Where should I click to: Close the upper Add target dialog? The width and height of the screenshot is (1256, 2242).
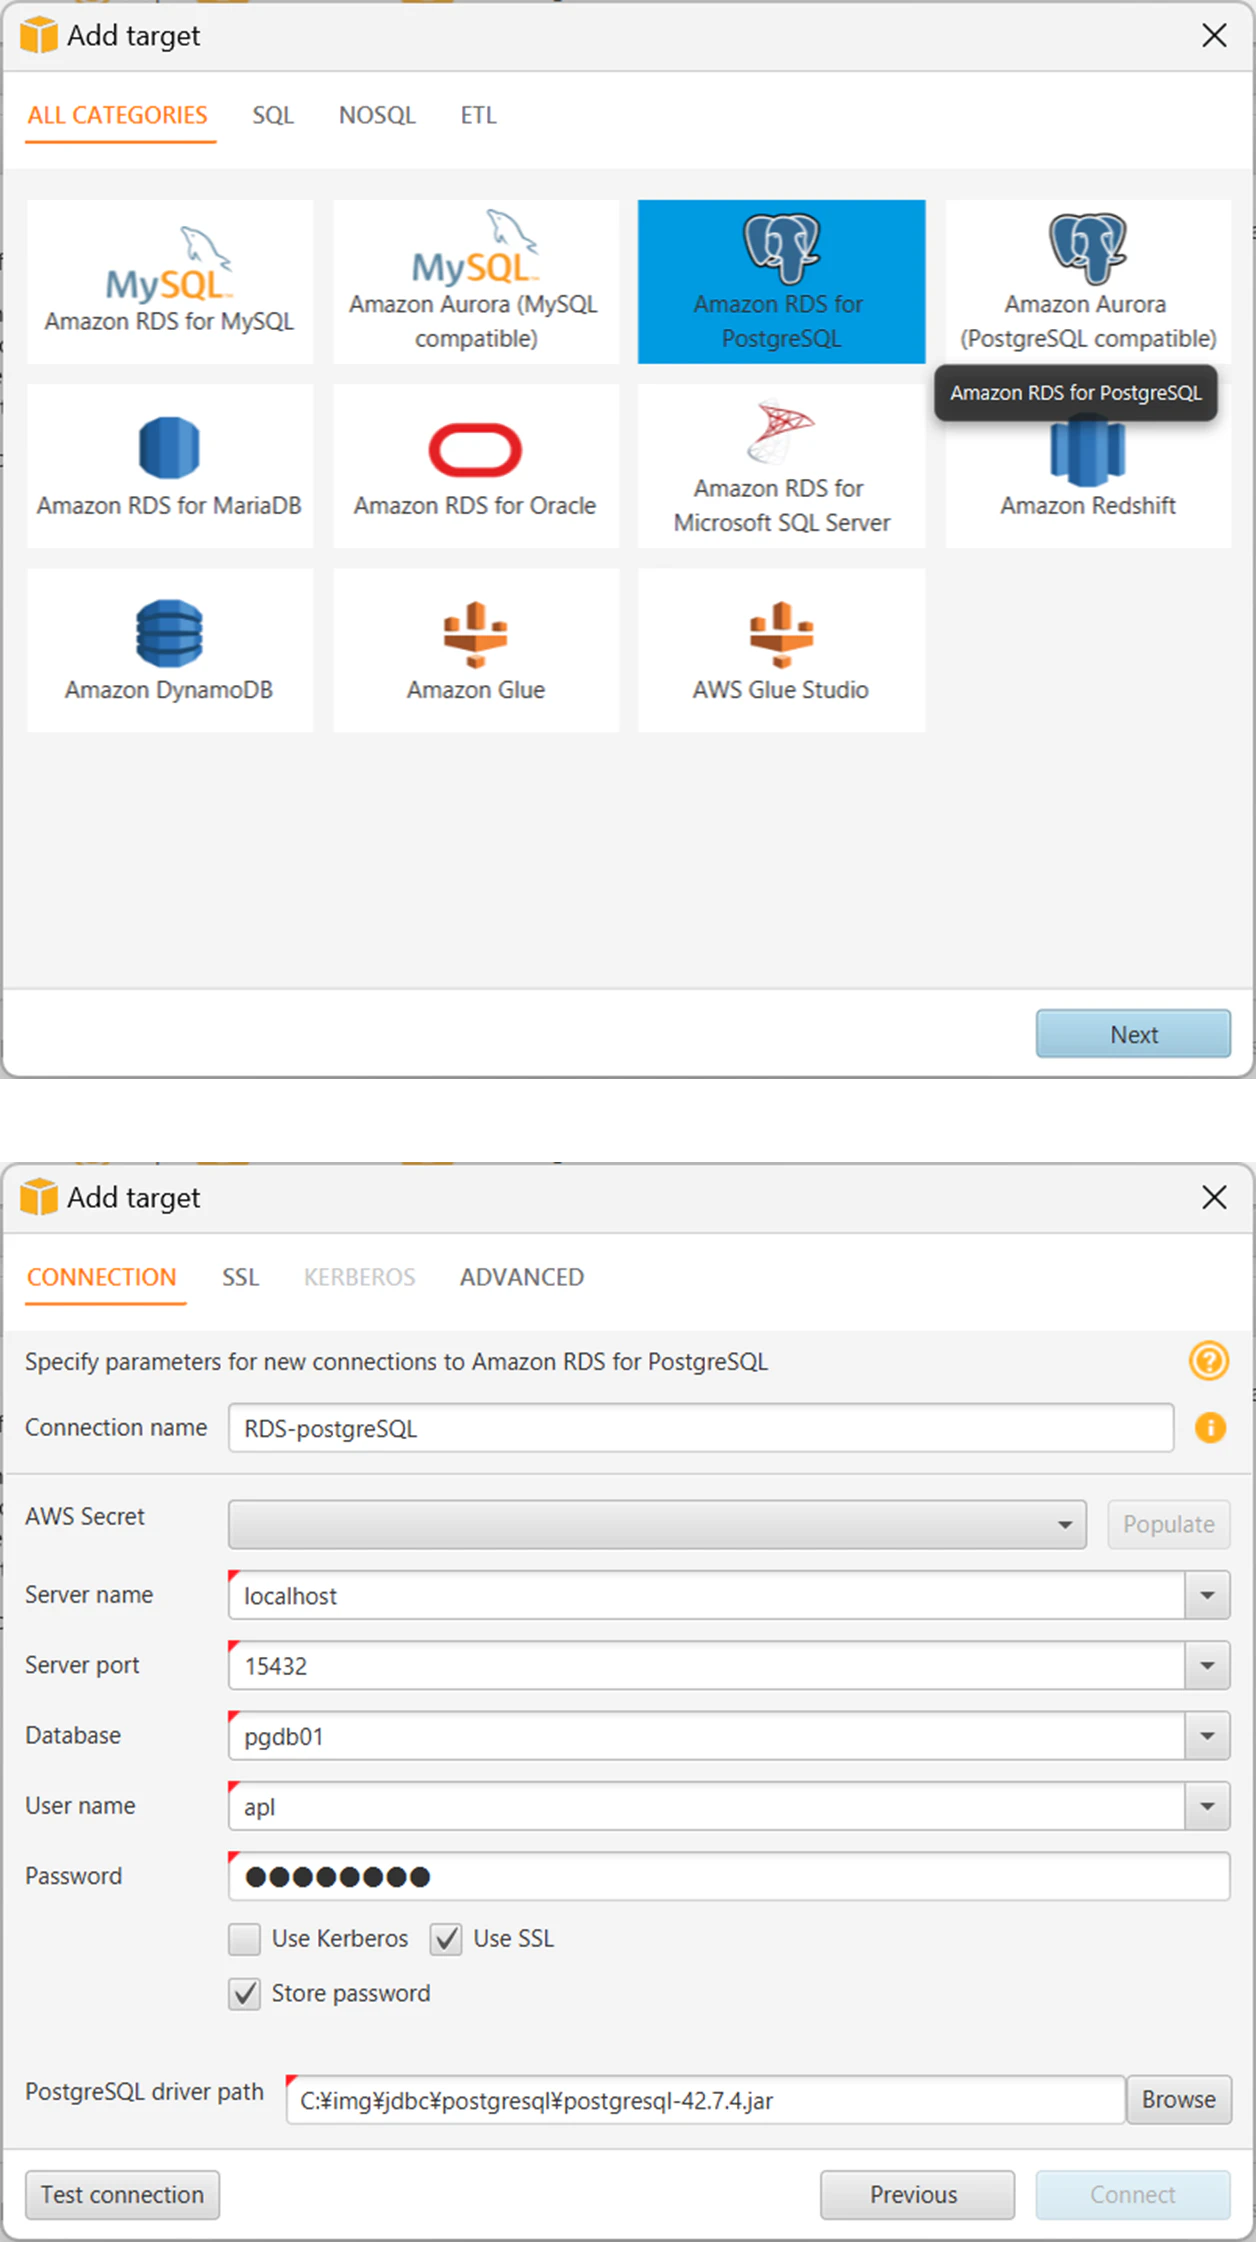[1214, 35]
